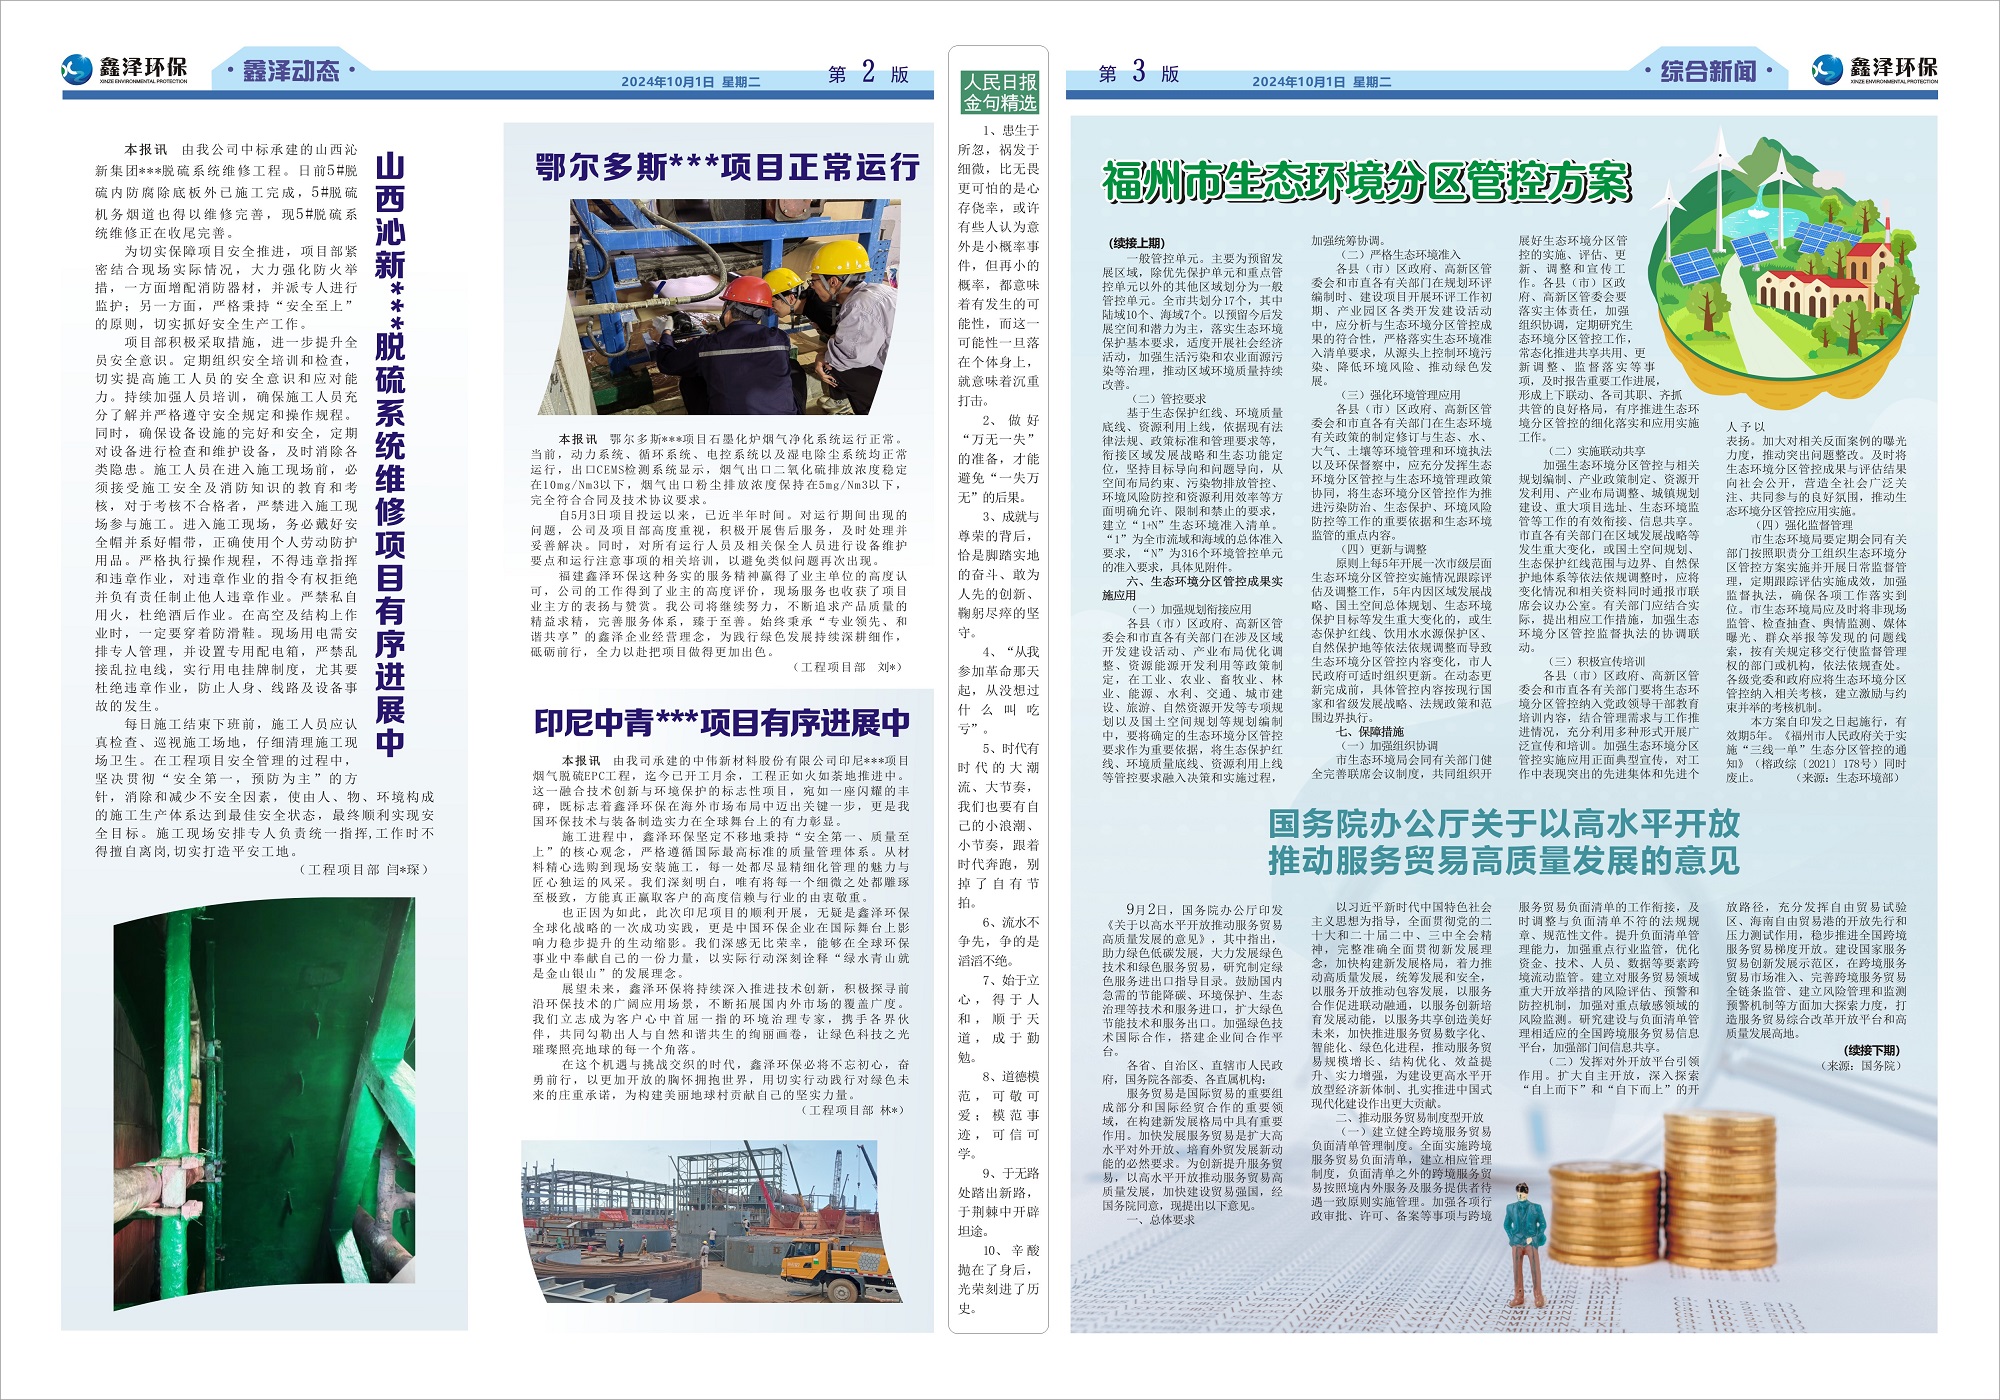The width and height of the screenshot is (2000, 1400).
Task: Select the 综合新闻 section tab
Action: tap(1708, 71)
